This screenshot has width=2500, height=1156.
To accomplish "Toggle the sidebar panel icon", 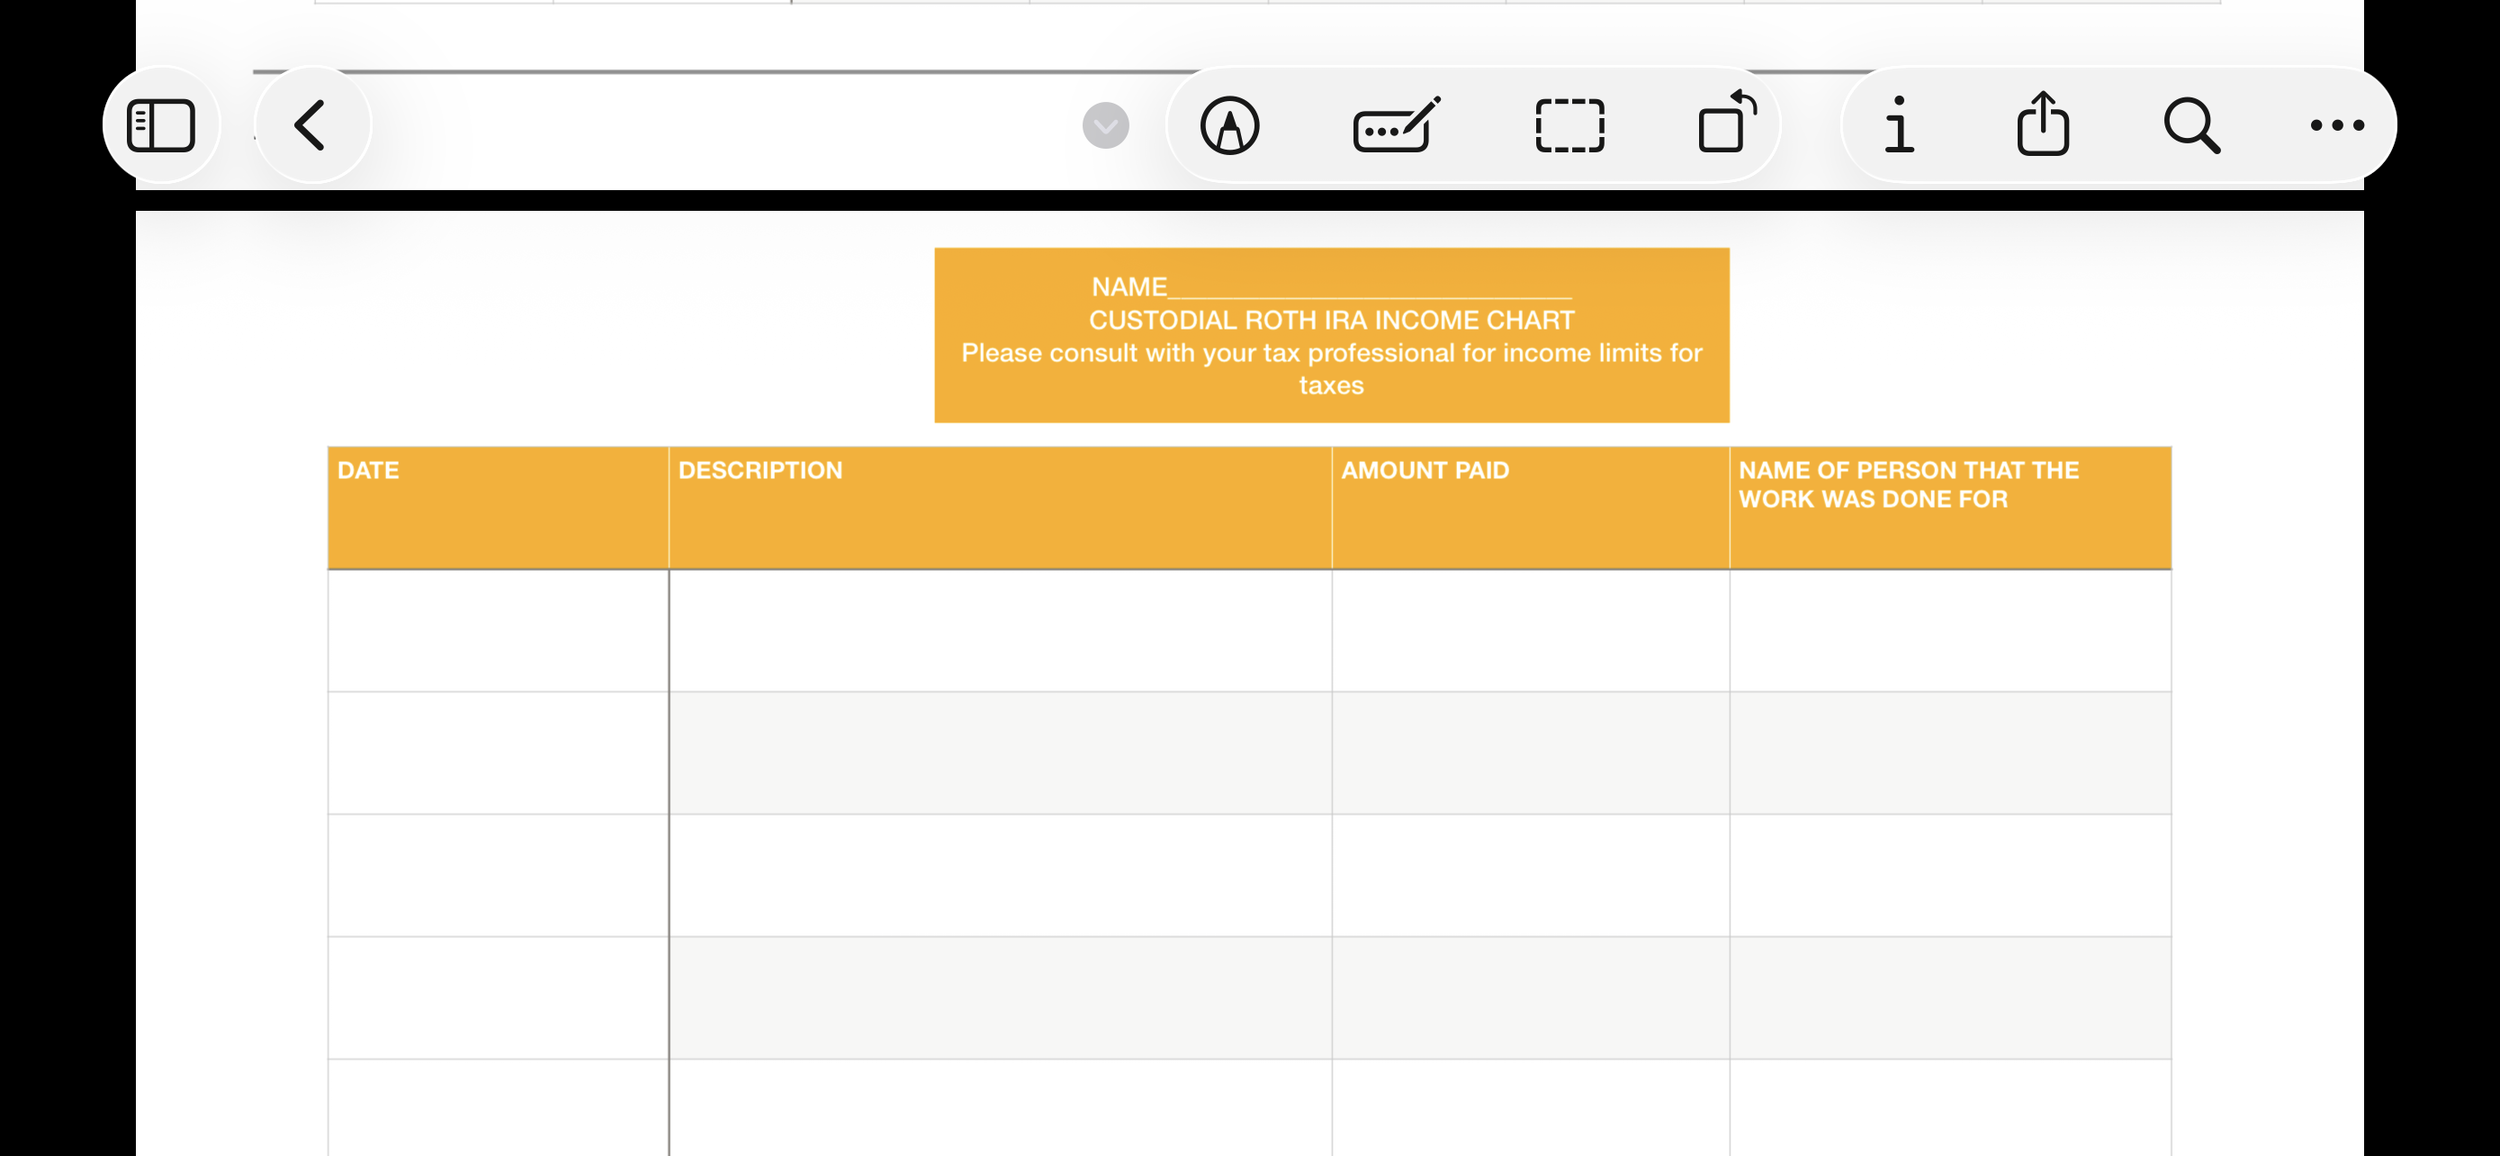I will click(161, 126).
